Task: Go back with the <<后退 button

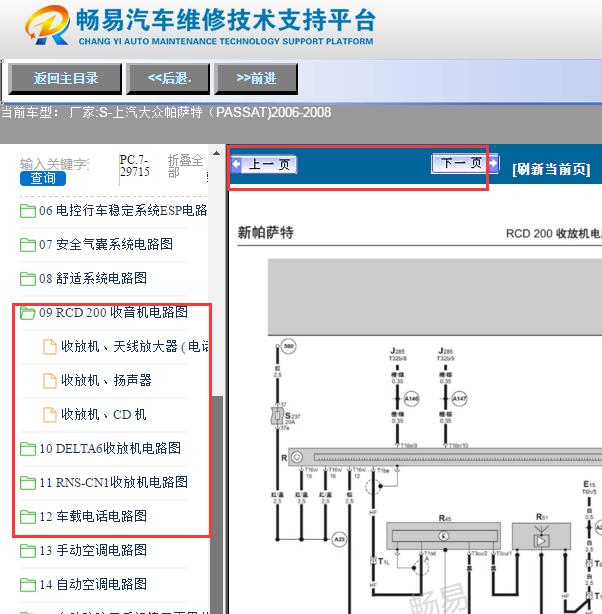Action: tap(168, 78)
